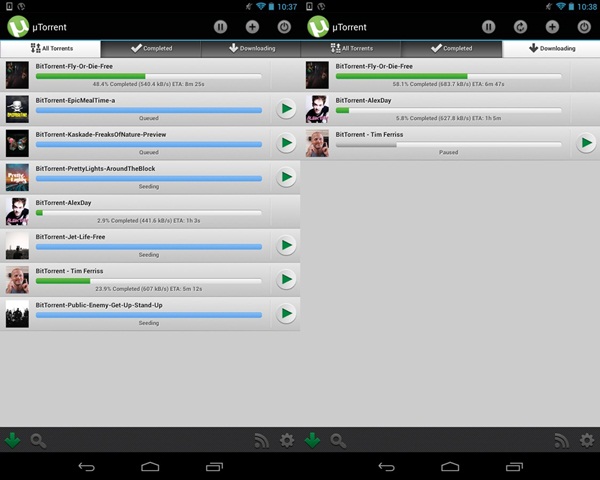
Task: Play BitTorrent-Jet-Life-Free torrent
Action: 286,245
